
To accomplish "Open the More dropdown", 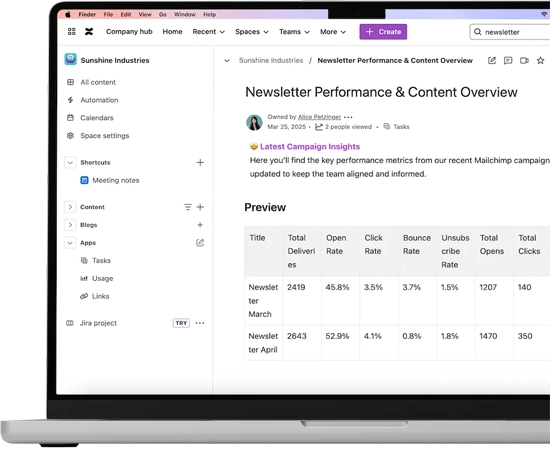I will (x=333, y=32).
